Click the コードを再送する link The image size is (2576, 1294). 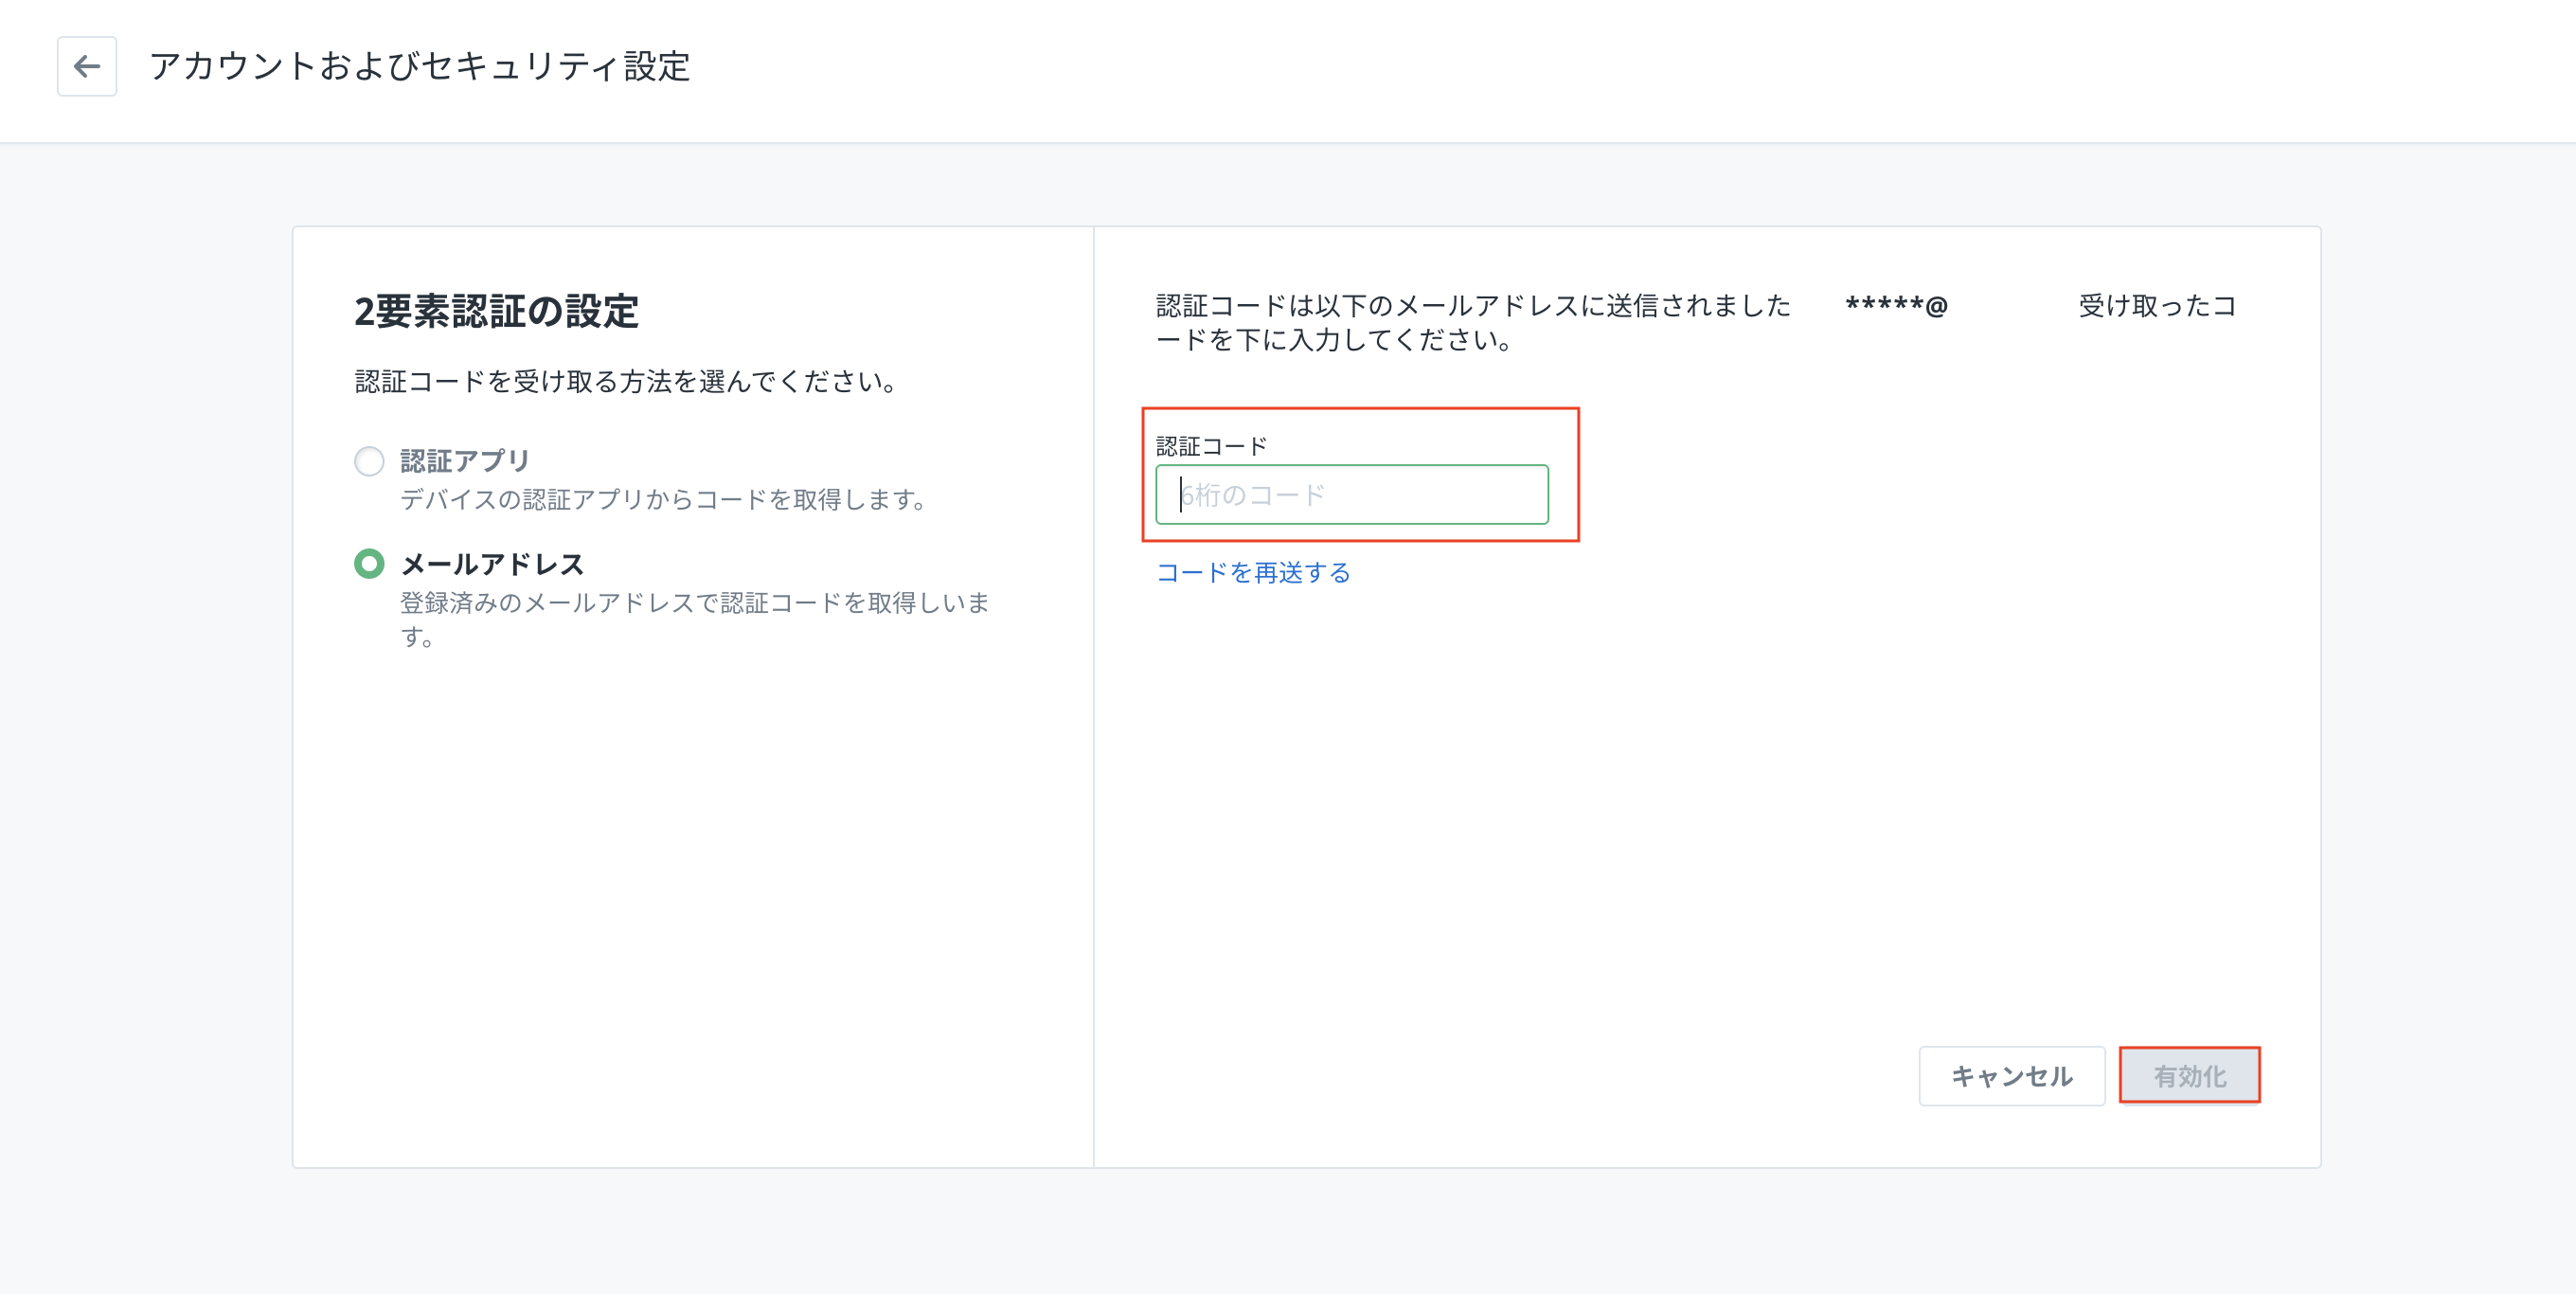(x=1253, y=573)
